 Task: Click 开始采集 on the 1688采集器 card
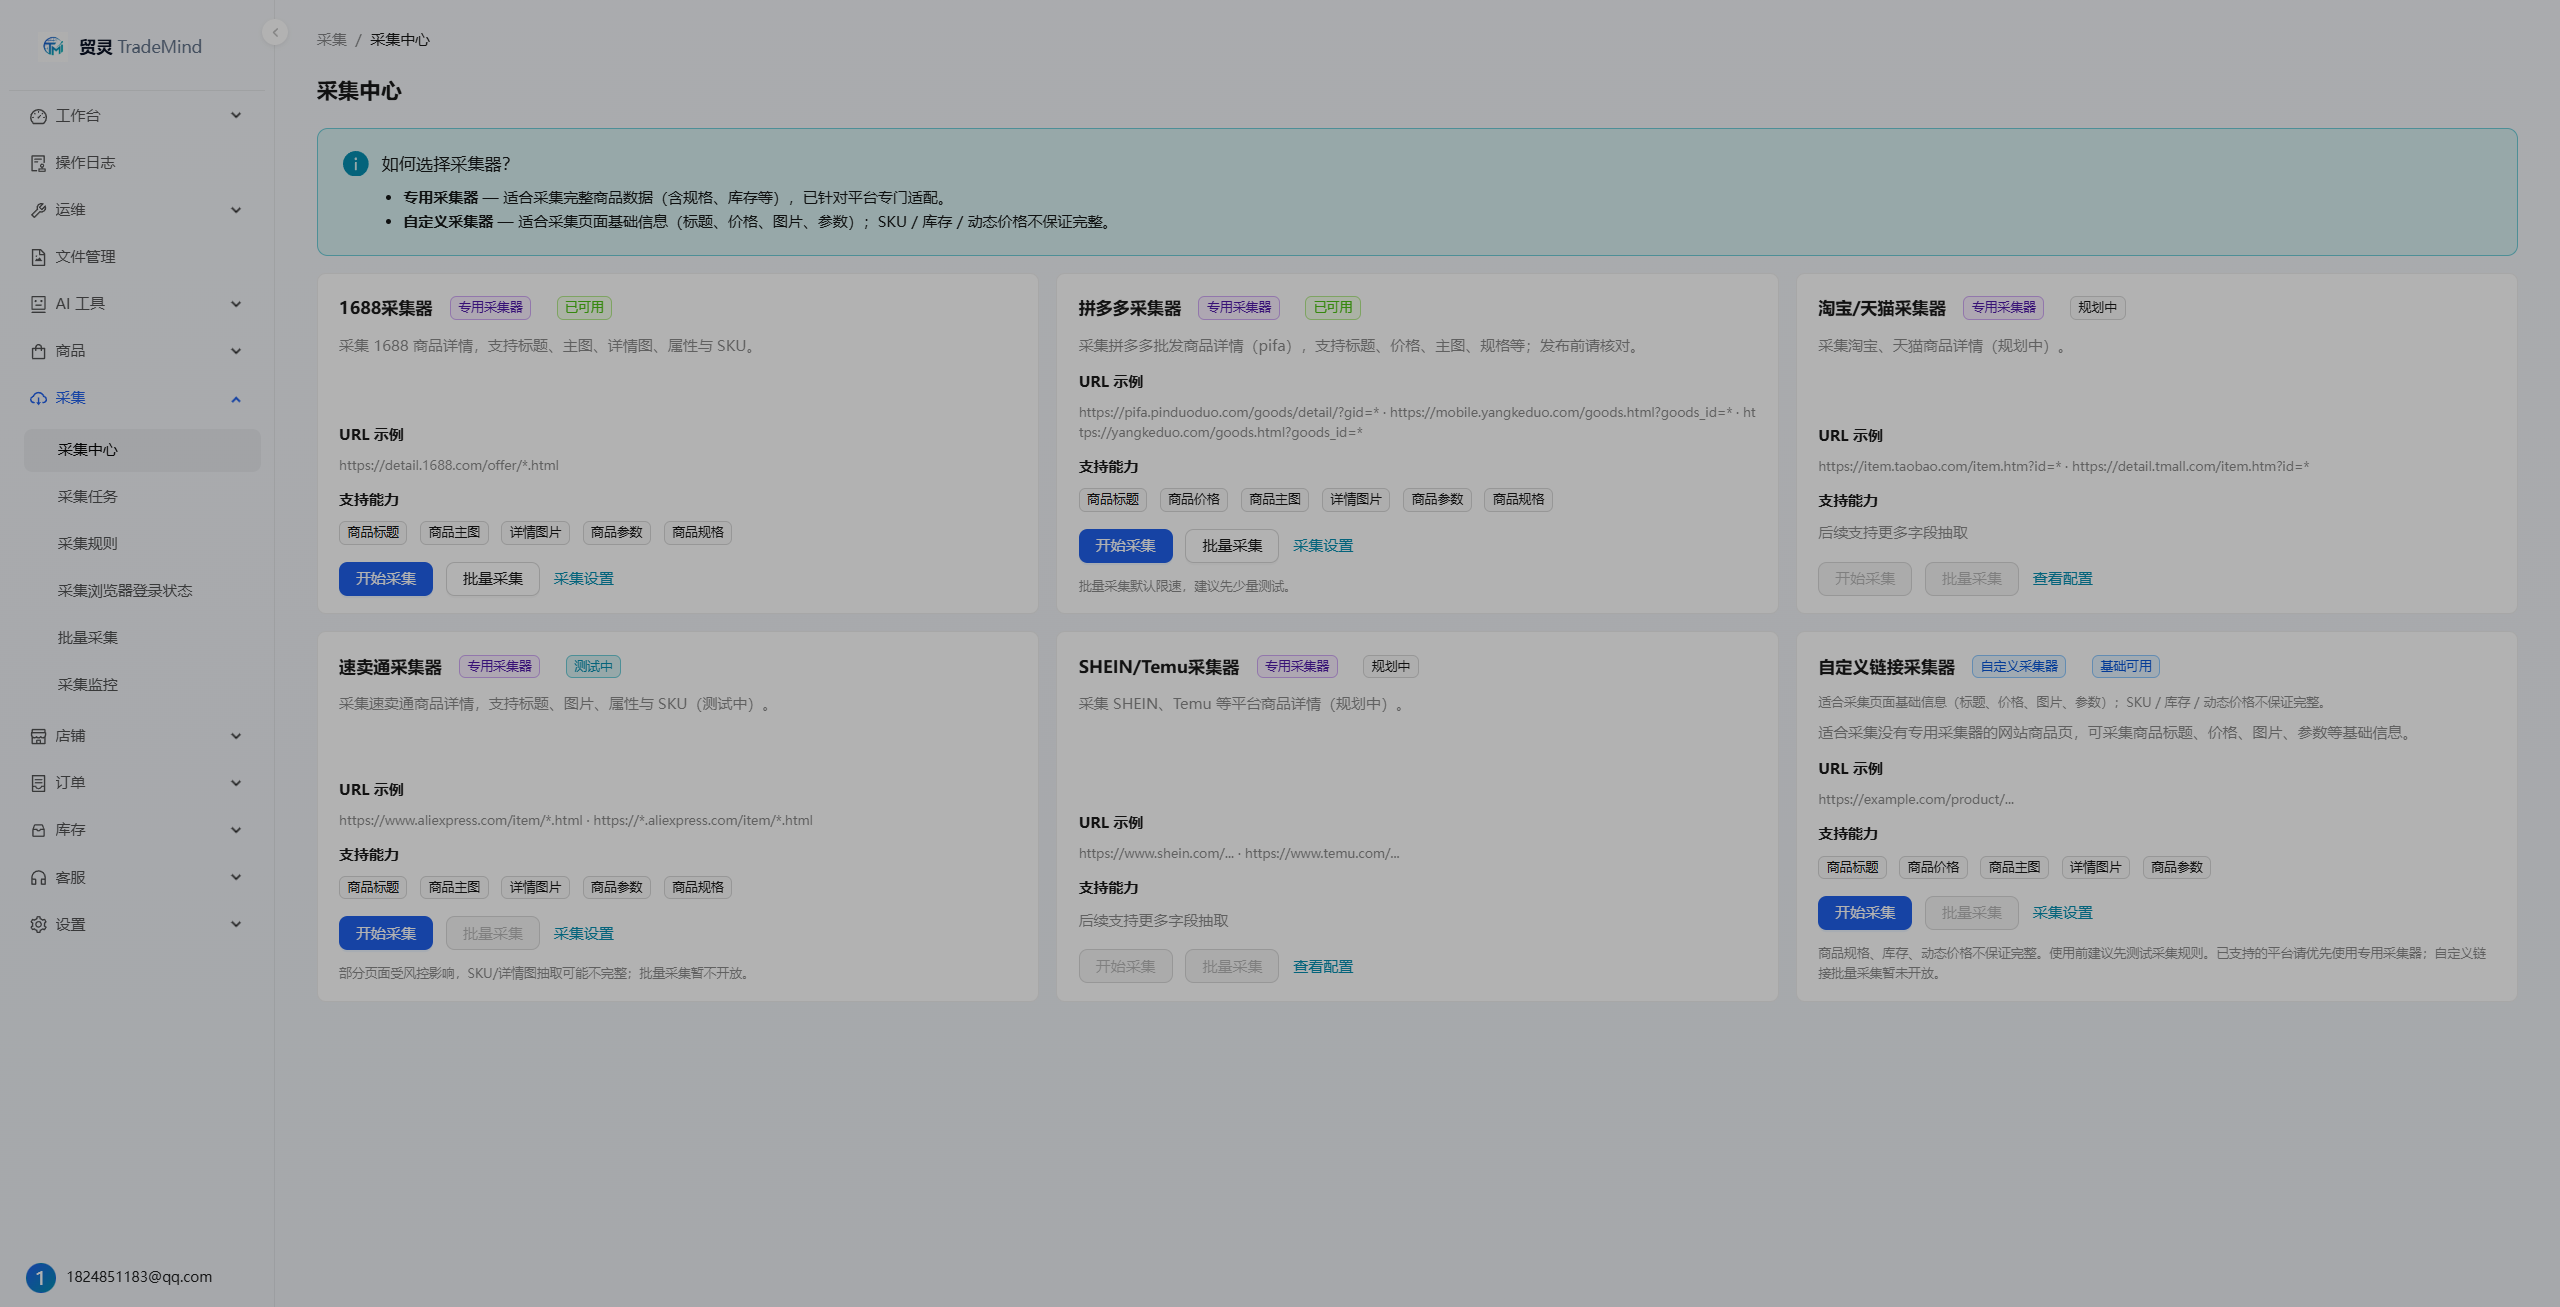pos(386,579)
